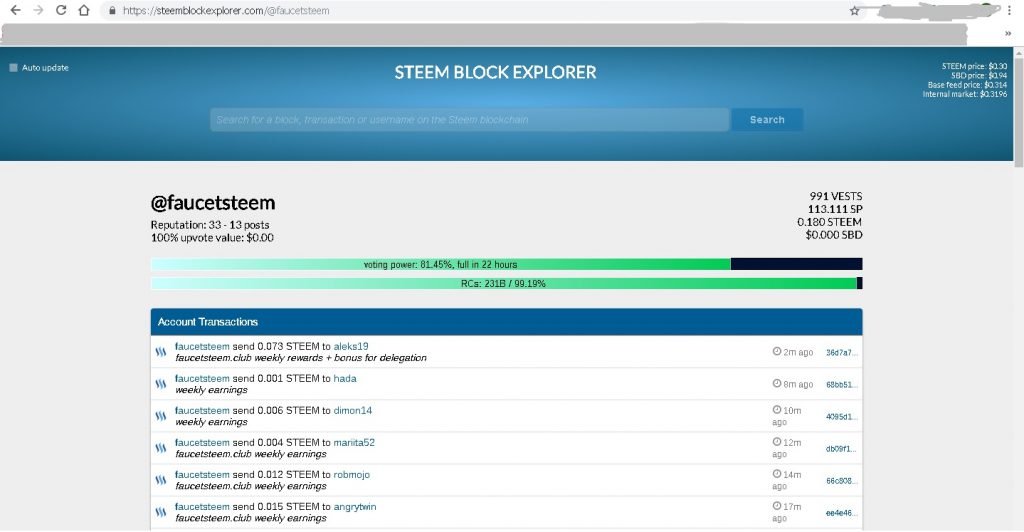This screenshot has height=532, width=1024.
Task: Open the aleks19 account link
Action: point(351,347)
